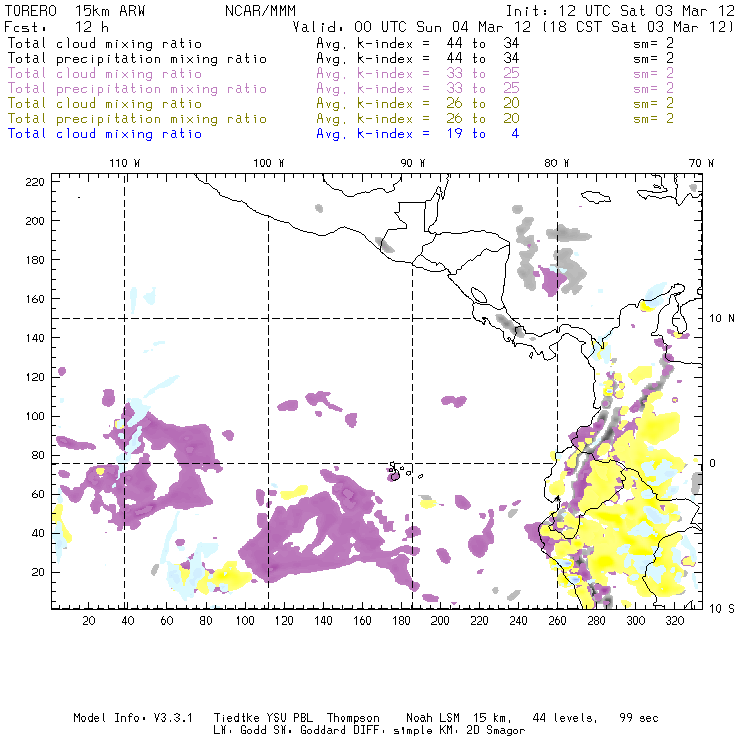Click the "Model Info: V3.3.1" footer text
The image size is (740, 740).
[x=133, y=718]
